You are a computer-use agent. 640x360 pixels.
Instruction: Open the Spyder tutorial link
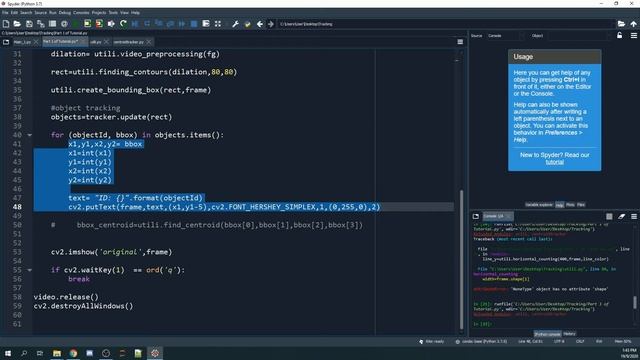tap(554, 162)
